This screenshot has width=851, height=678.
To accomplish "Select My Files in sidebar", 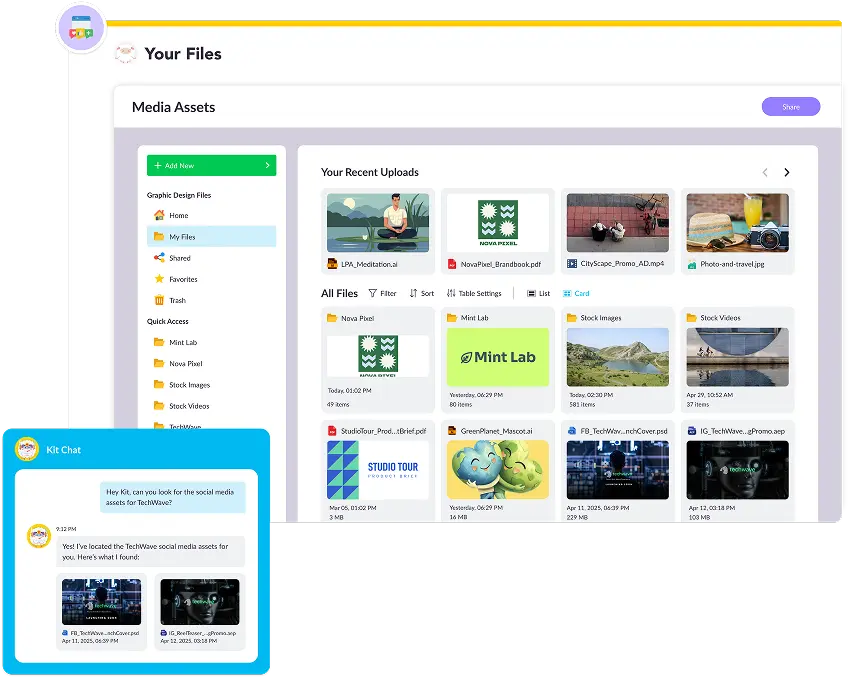I will point(212,237).
